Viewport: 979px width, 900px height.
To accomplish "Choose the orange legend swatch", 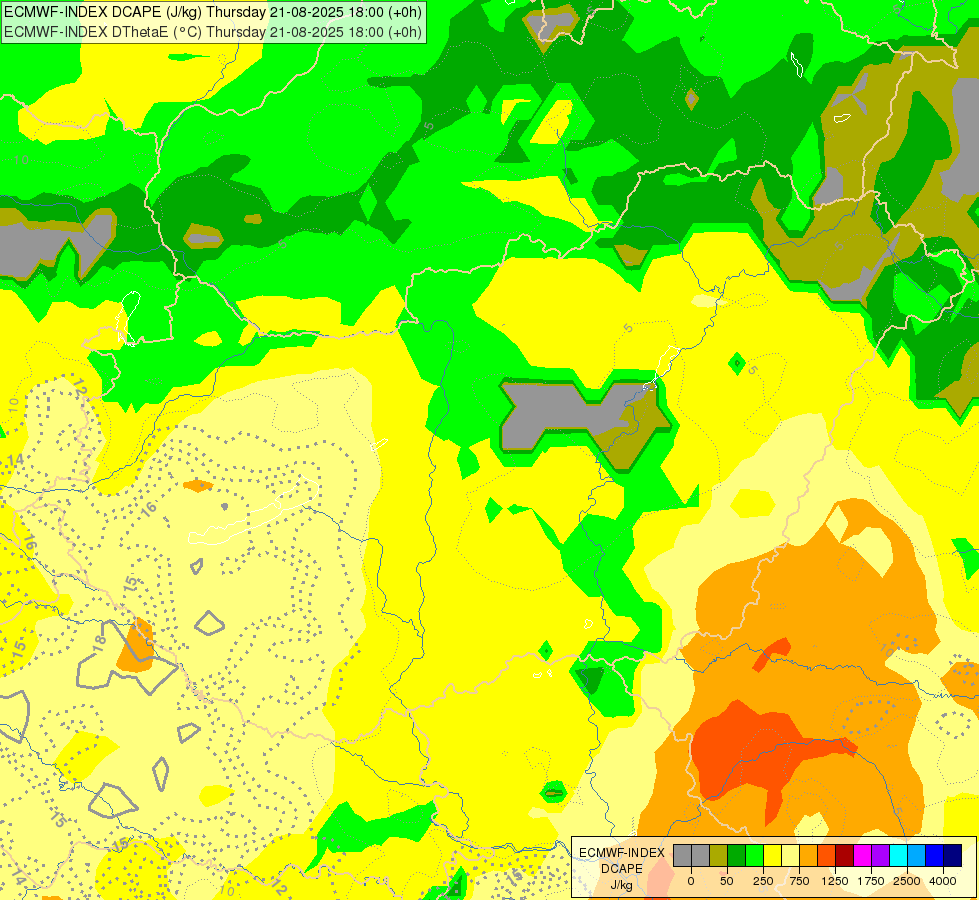I will (x=809, y=855).
